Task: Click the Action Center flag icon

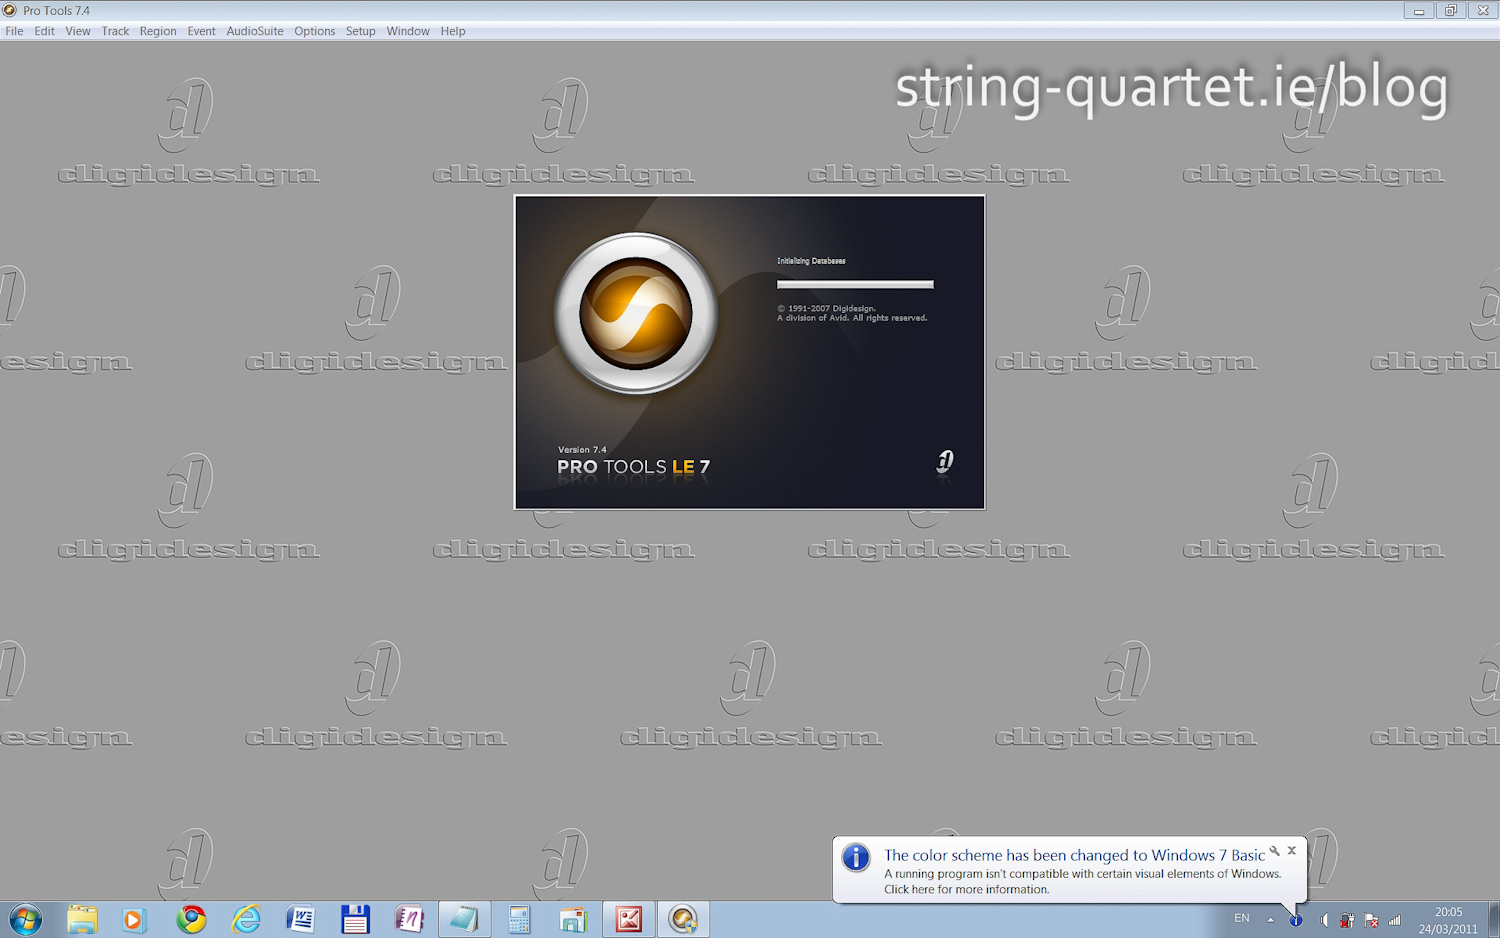Action: click(1371, 920)
